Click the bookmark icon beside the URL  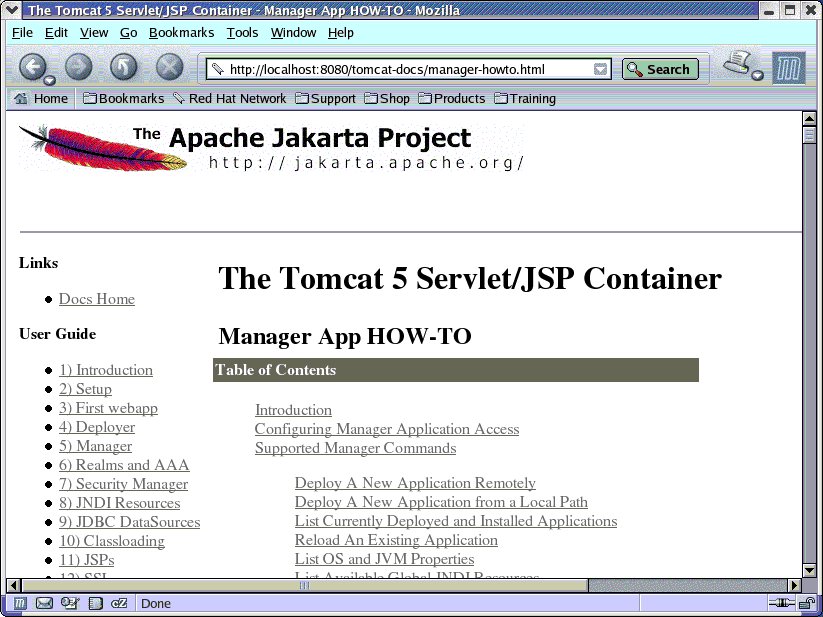217,69
